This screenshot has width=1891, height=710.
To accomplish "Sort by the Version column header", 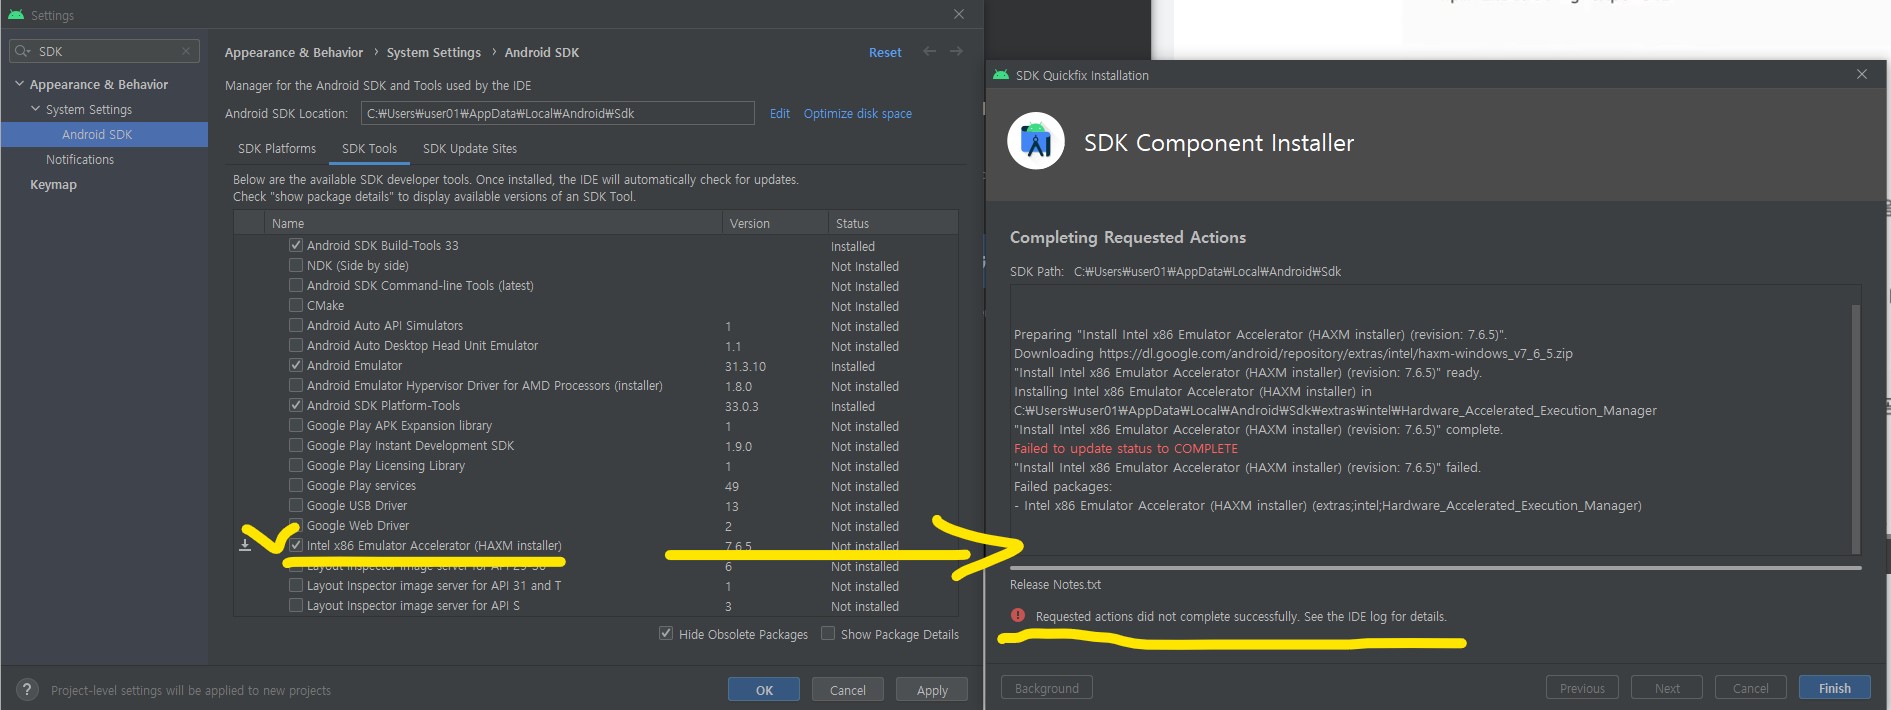I will click(x=775, y=223).
